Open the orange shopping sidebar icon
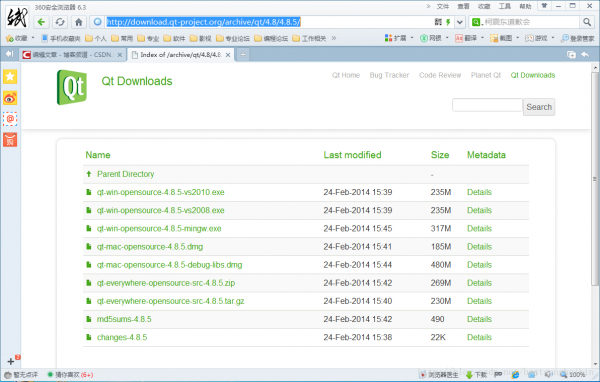This screenshot has height=382, width=600. click(10, 140)
